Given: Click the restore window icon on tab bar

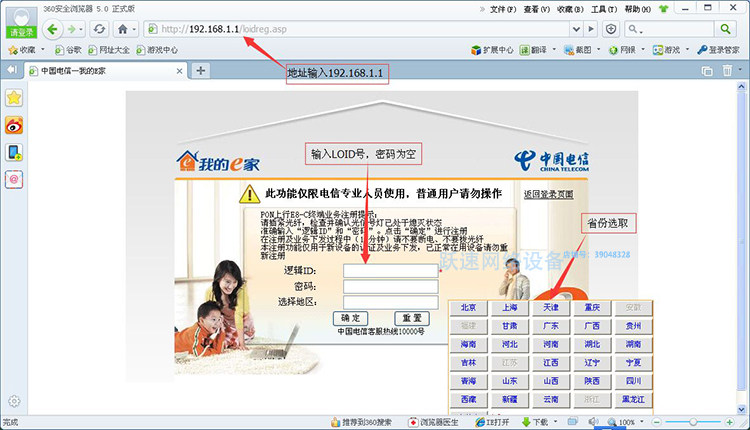Looking at the screenshot, I should pos(706,71).
